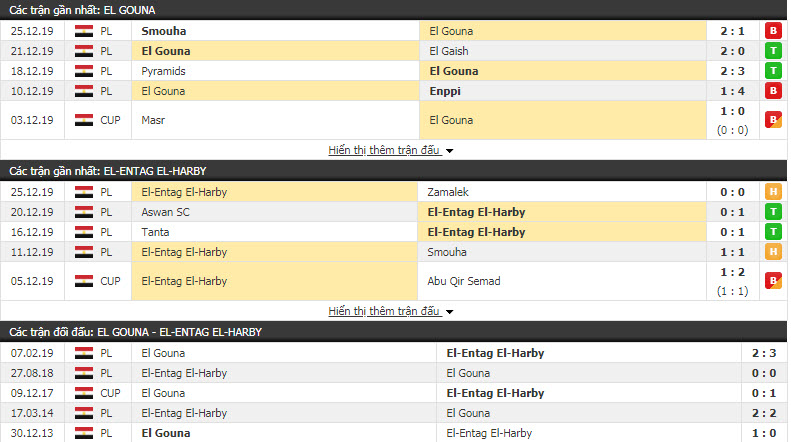Click green T badge for Pyramids match
791x442 pixels.
point(773,71)
